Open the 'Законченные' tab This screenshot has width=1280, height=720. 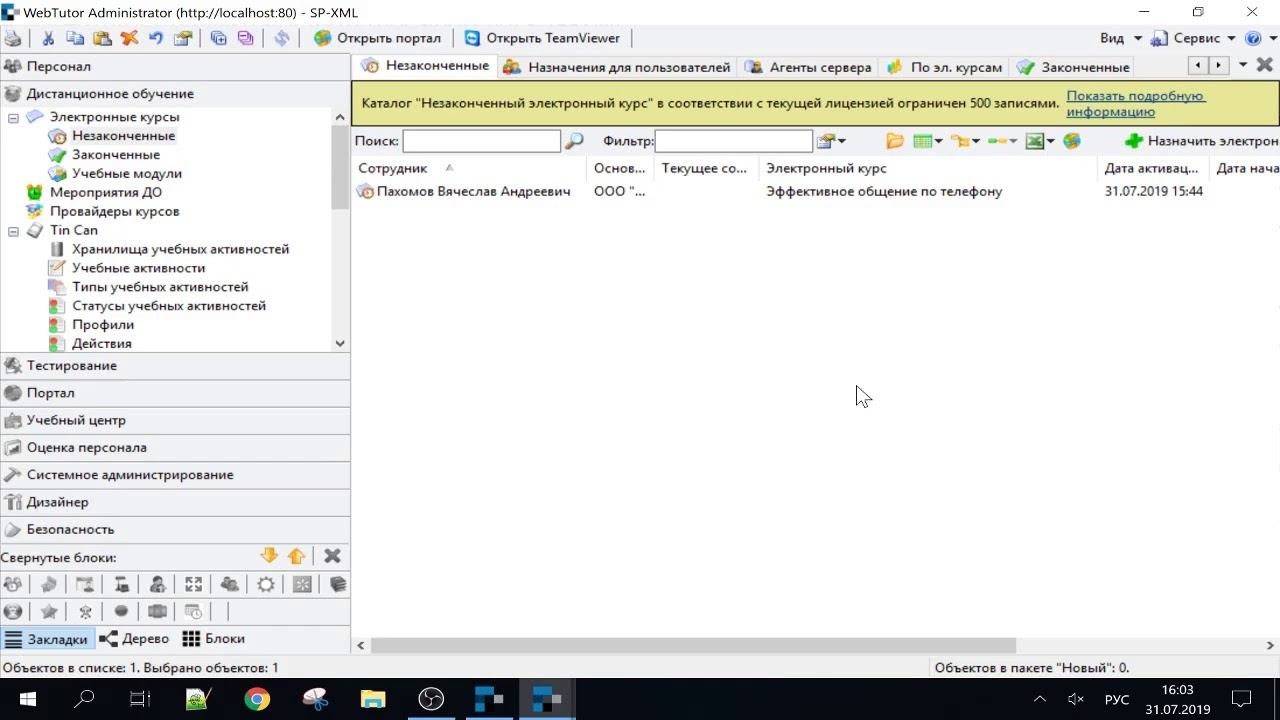tap(1074, 67)
